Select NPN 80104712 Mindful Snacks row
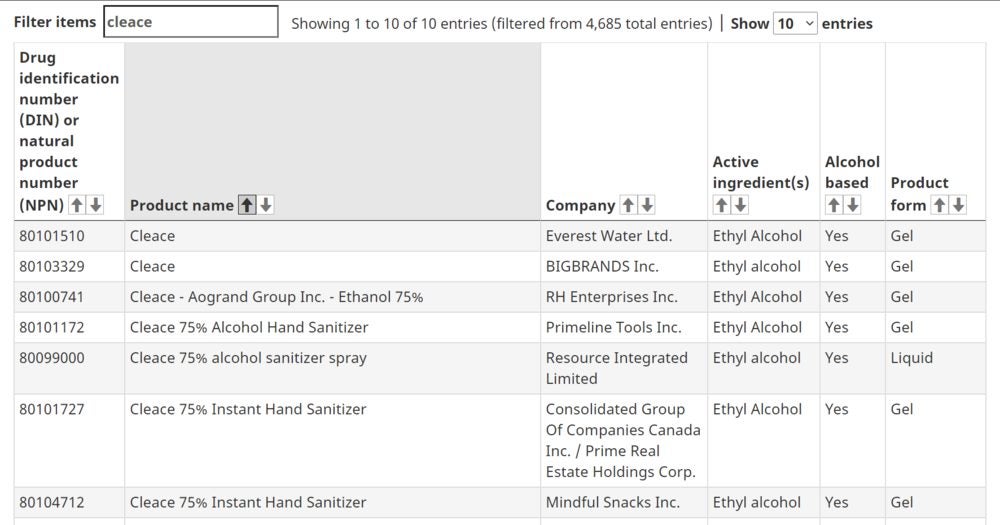 pyautogui.click(x=499, y=503)
